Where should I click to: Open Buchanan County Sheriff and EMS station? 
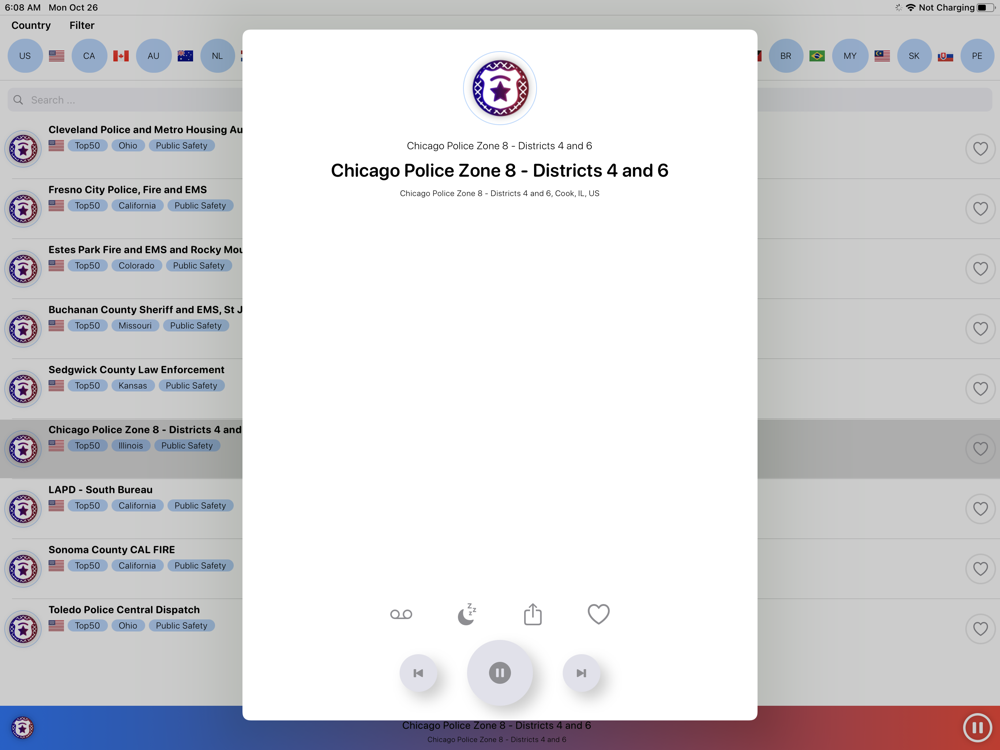[x=145, y=309]
